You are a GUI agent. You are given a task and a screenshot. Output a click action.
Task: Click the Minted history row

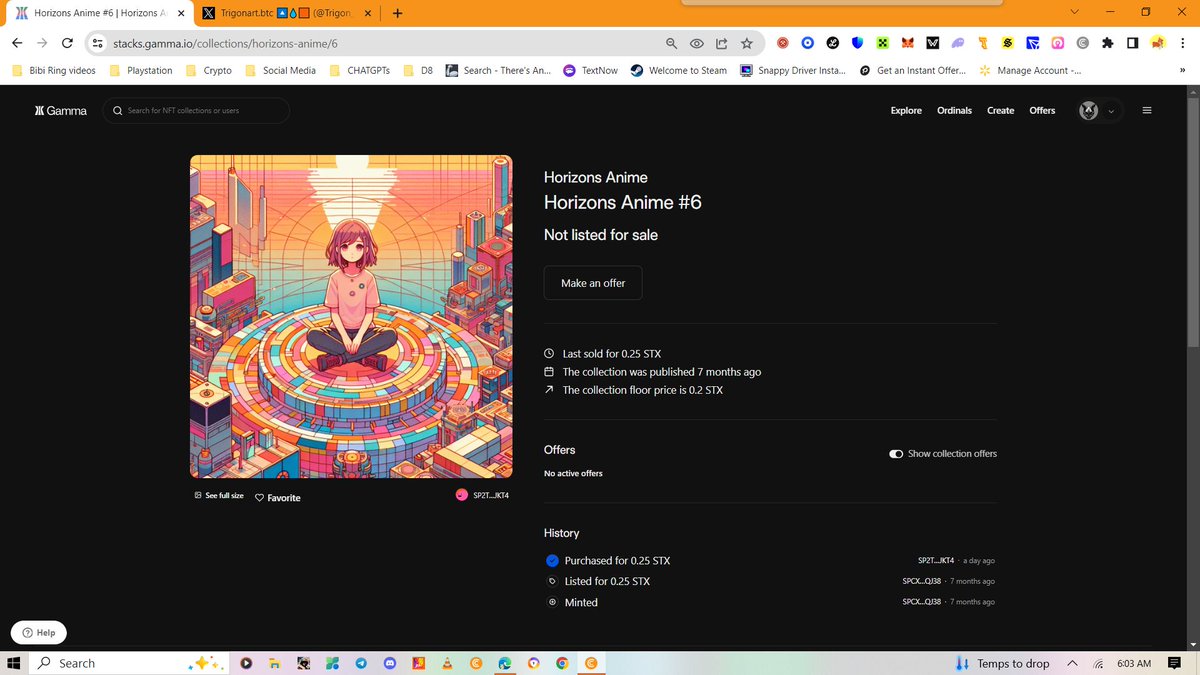(770, 602)
